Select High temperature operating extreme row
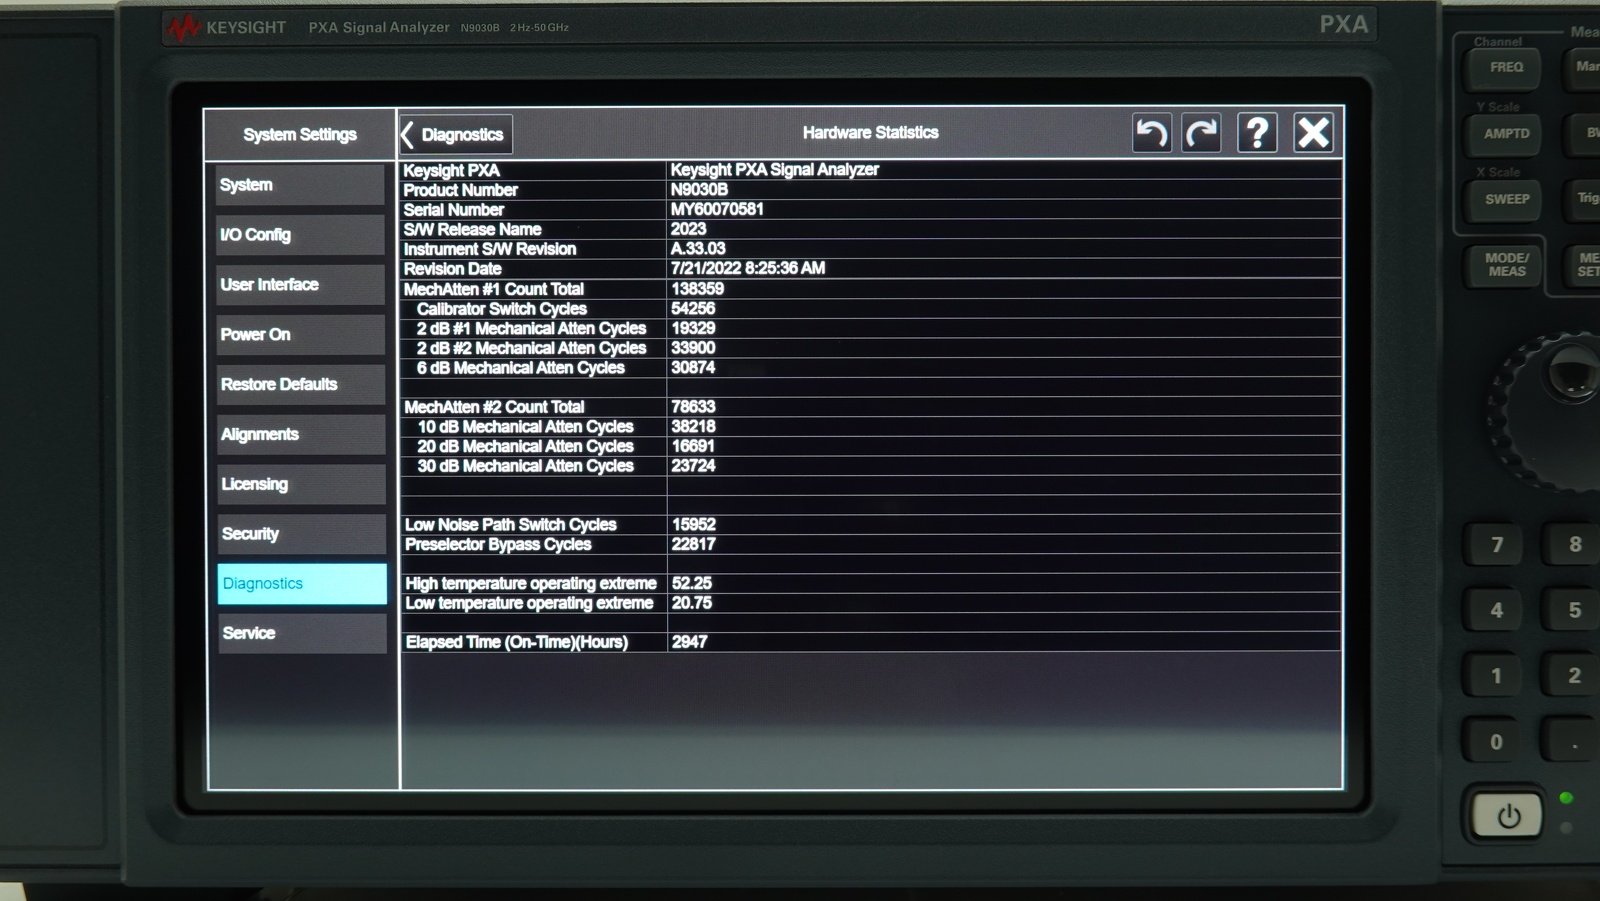Image resolution: width=1600 pixels, height=901 pixels. pos(870,583)
